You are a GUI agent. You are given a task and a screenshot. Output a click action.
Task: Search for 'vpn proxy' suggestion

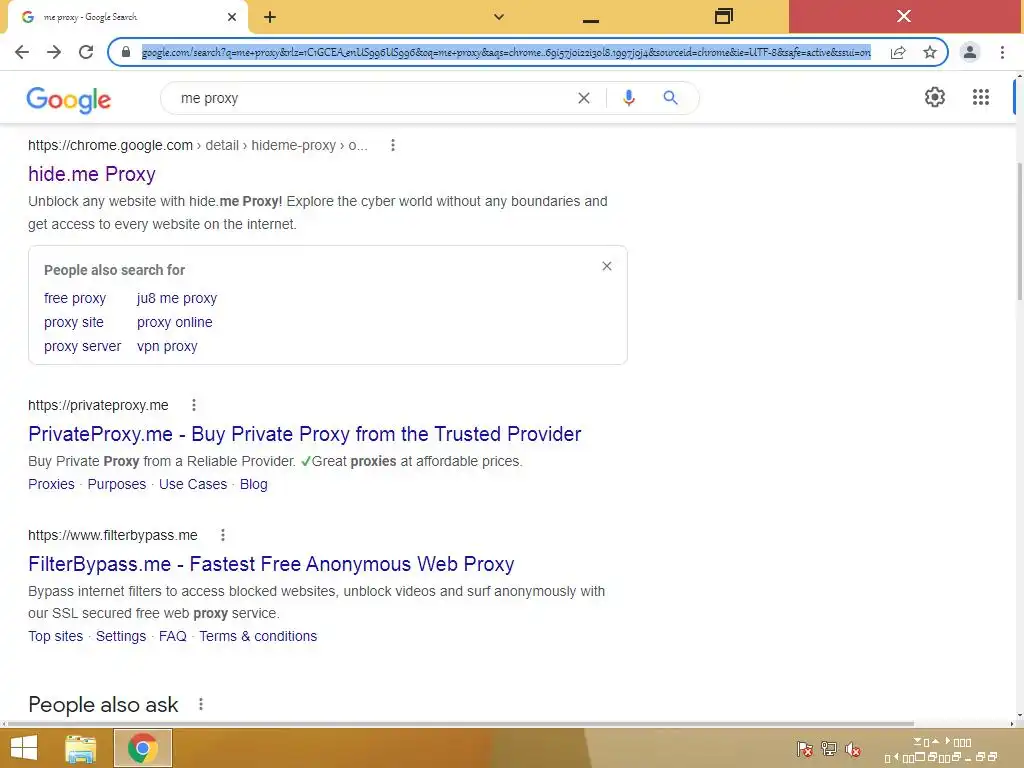pos(167,347)
